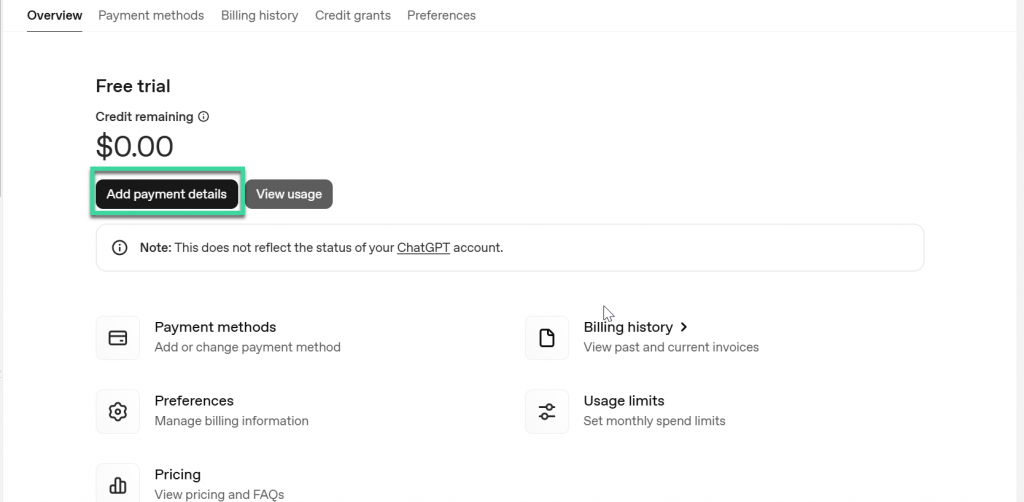The image size is (1024, 502).
Task: Open the Payment methods tab
Action: tap(151, 16)
